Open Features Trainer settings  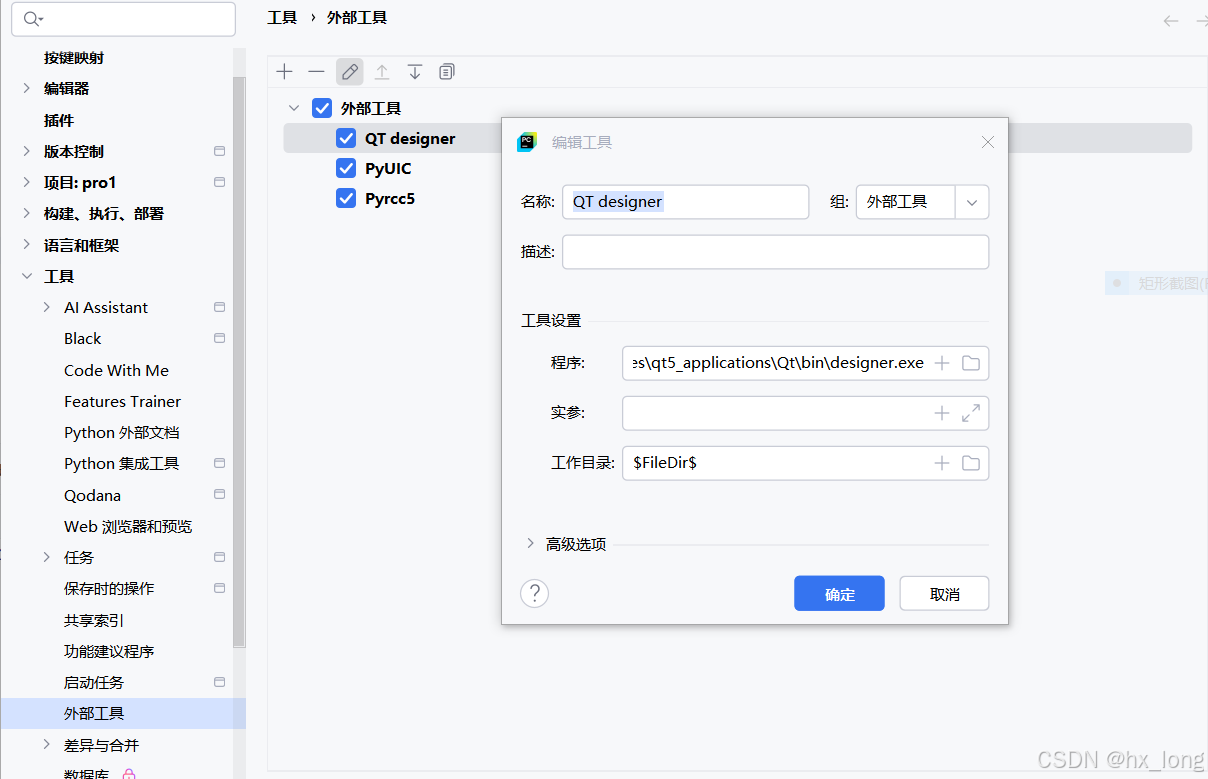tap(122, 401)
